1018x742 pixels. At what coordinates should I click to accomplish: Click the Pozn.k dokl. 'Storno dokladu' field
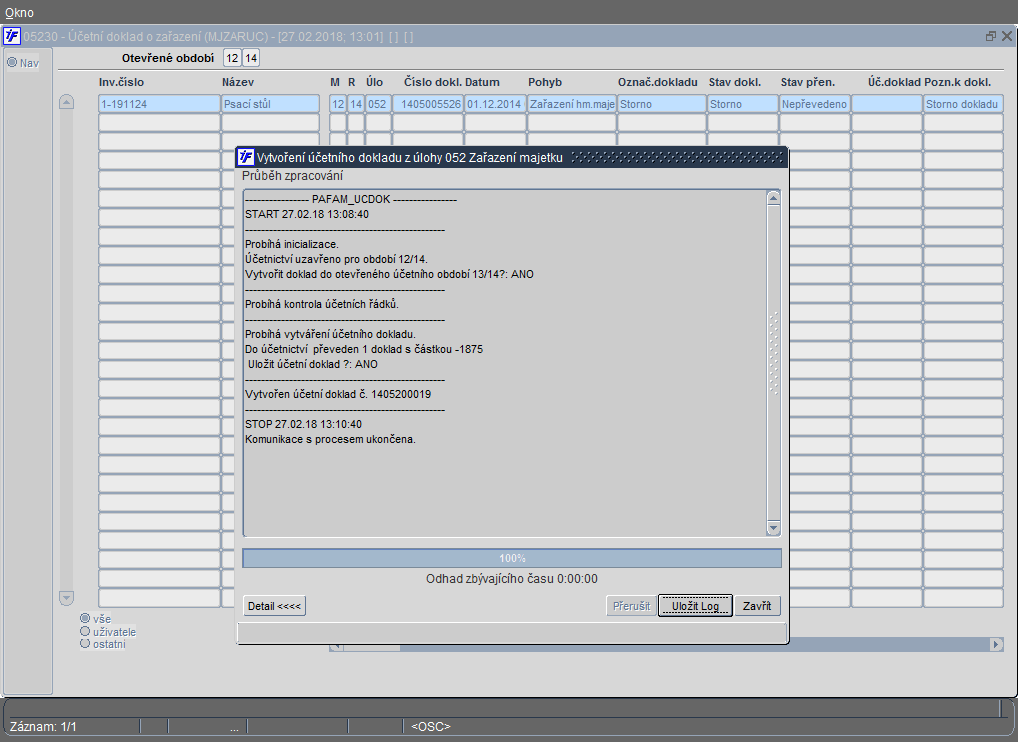click(963, 104)
